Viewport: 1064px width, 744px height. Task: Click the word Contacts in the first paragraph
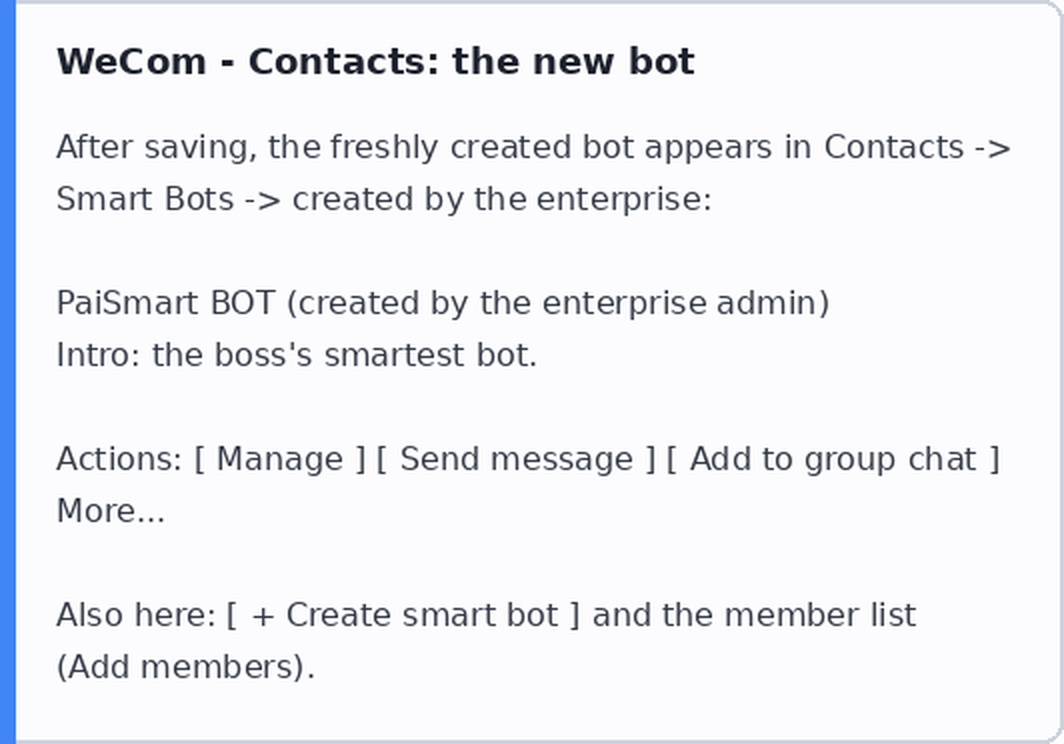(894, 147)
